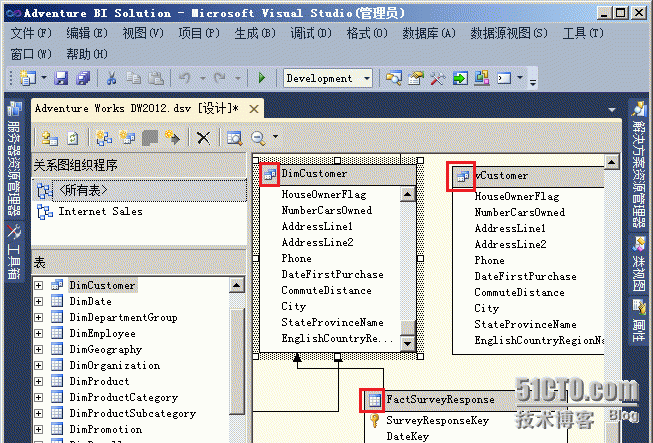Viewport: 653px width, 443px height.
Task: Open the 数据库(A) menu
Action: [429, 33]
